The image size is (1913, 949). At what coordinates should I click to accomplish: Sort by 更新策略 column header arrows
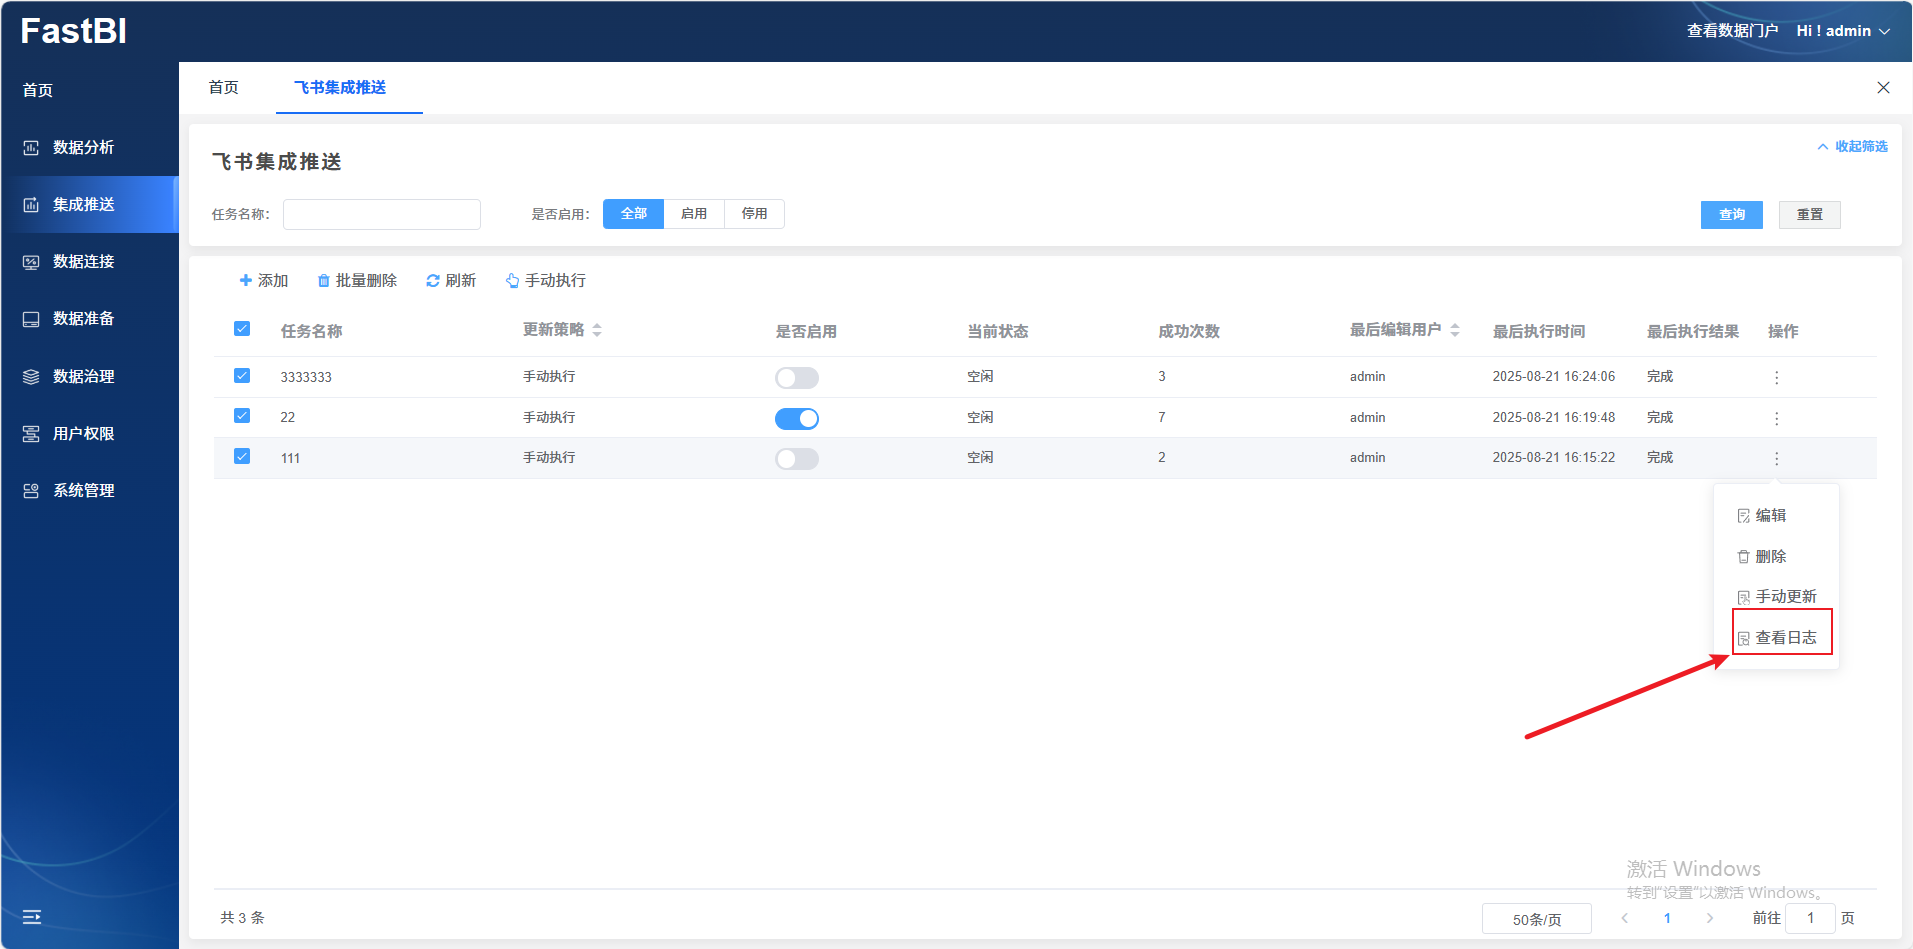pos(597,330)
